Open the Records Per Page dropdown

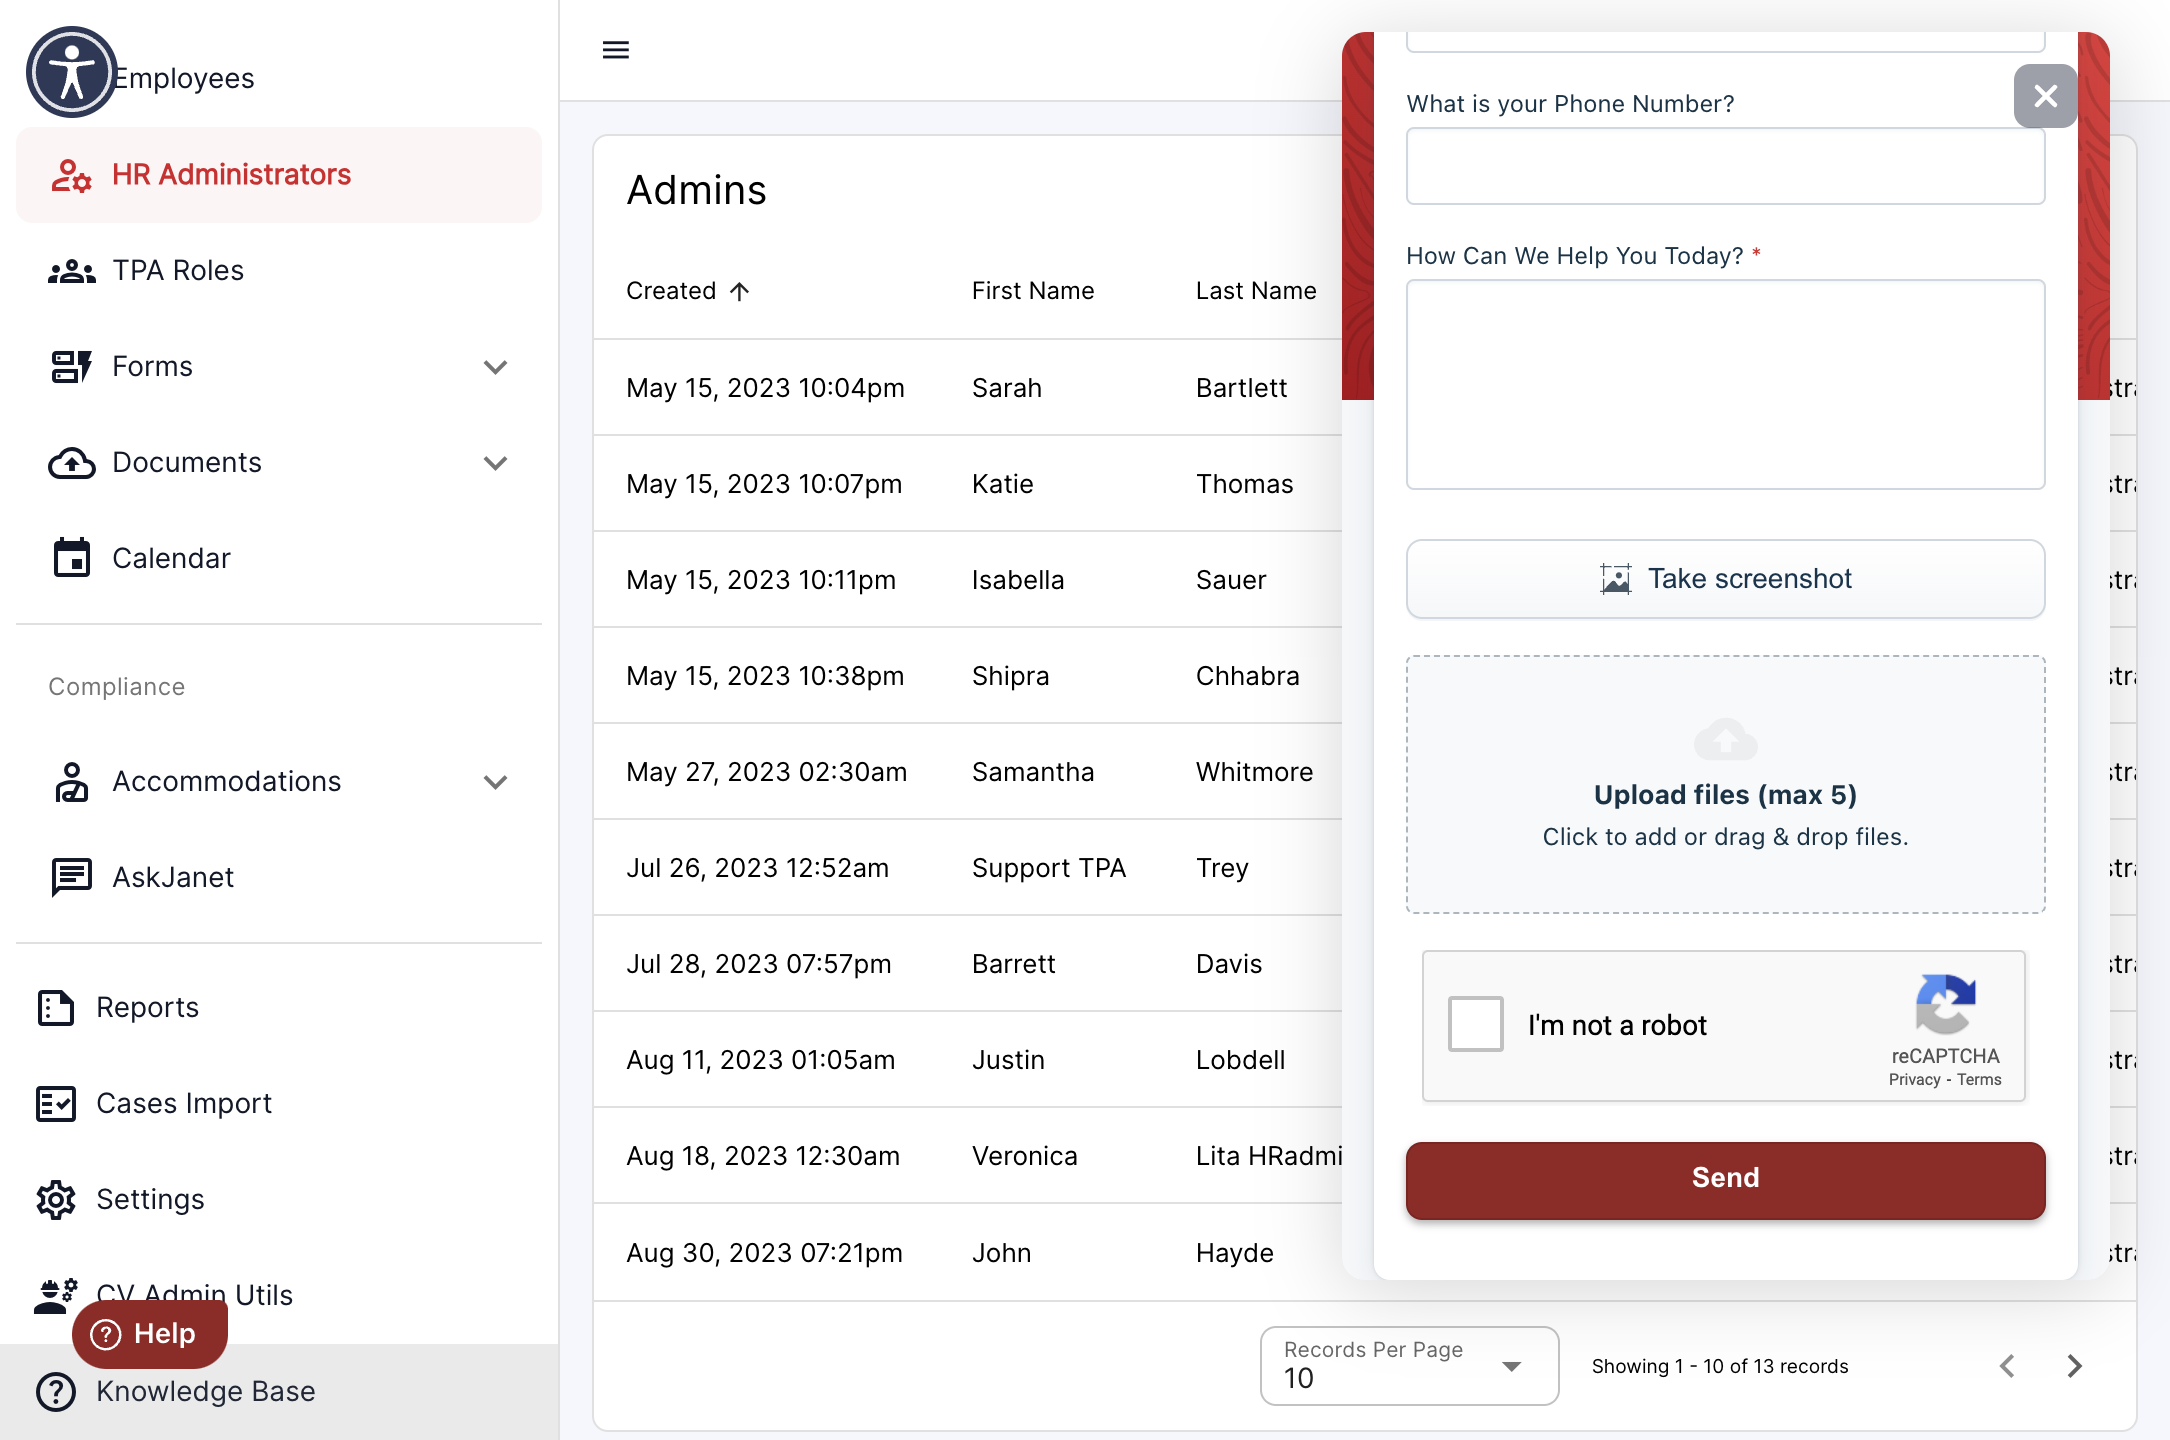1410,1366
